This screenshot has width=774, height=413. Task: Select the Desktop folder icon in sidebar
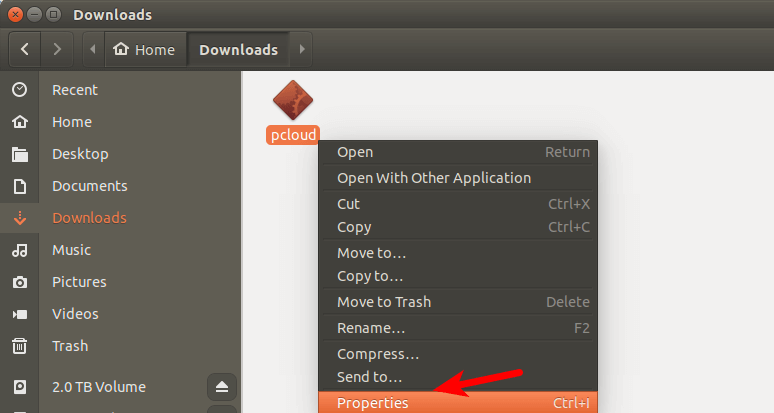click(19, 154)
